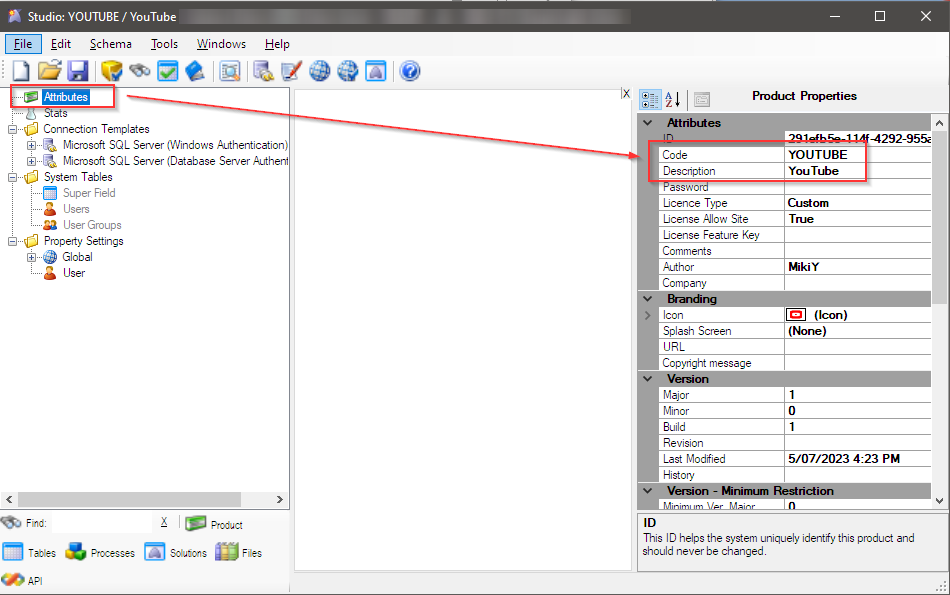
Task: Select the Attributes tree node
Action: pyautogui.click(x=65, y=97)
